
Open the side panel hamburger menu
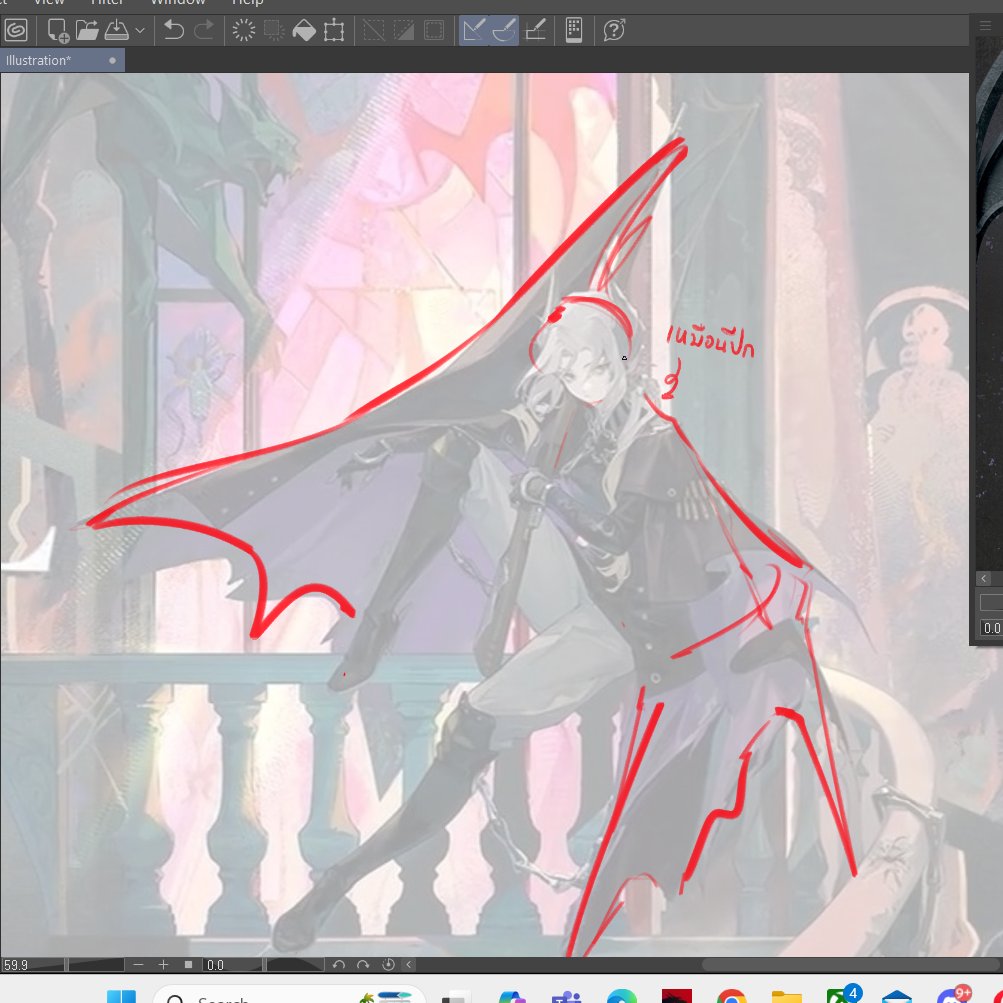tap(985, 26)
